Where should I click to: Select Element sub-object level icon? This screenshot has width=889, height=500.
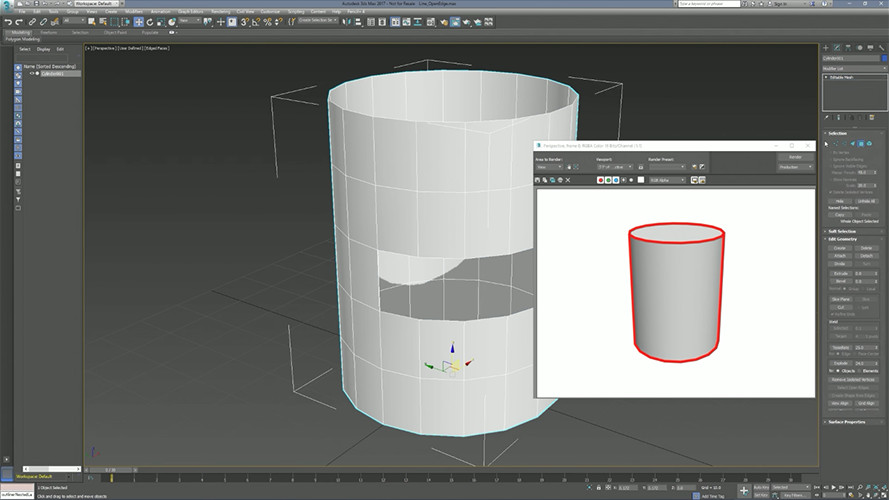[x=869, y=143]
